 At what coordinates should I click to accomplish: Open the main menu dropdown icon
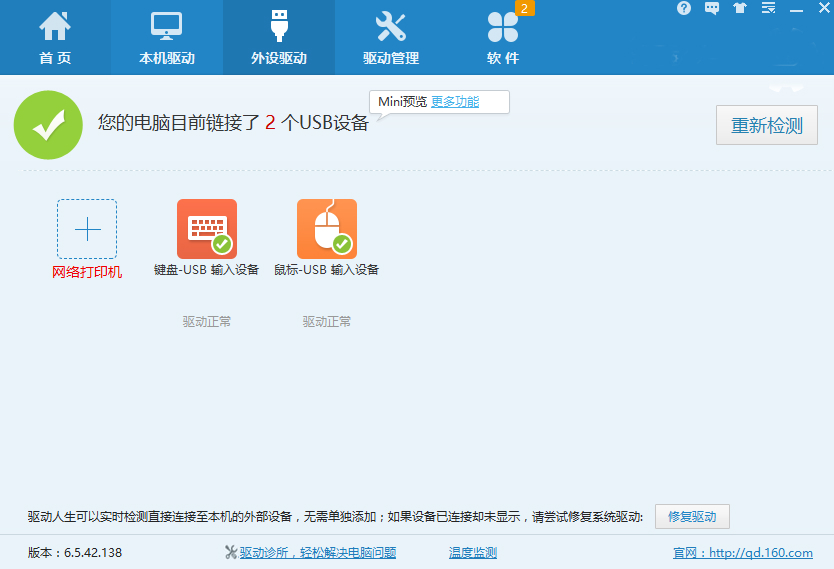(768, 8)
